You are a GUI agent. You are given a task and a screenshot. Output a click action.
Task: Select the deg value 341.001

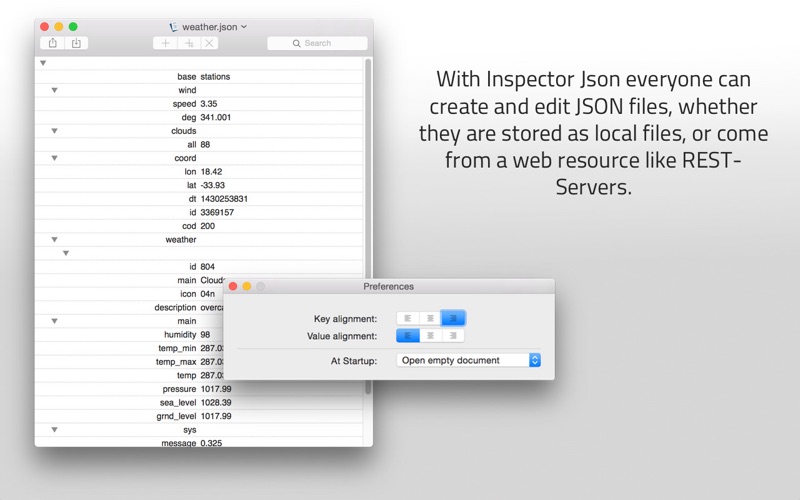tap(215, 117)
